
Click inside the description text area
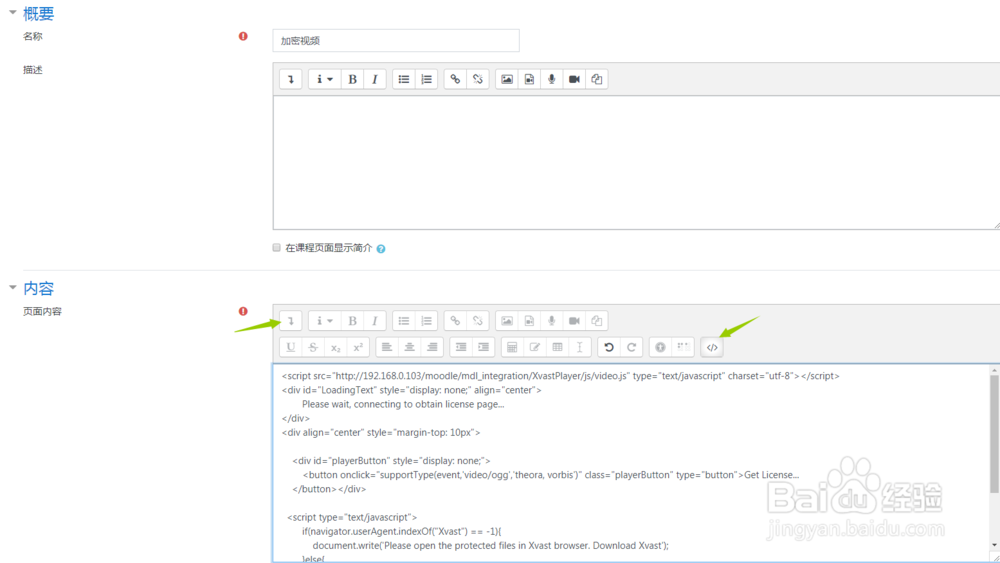[x=636, y=163]
